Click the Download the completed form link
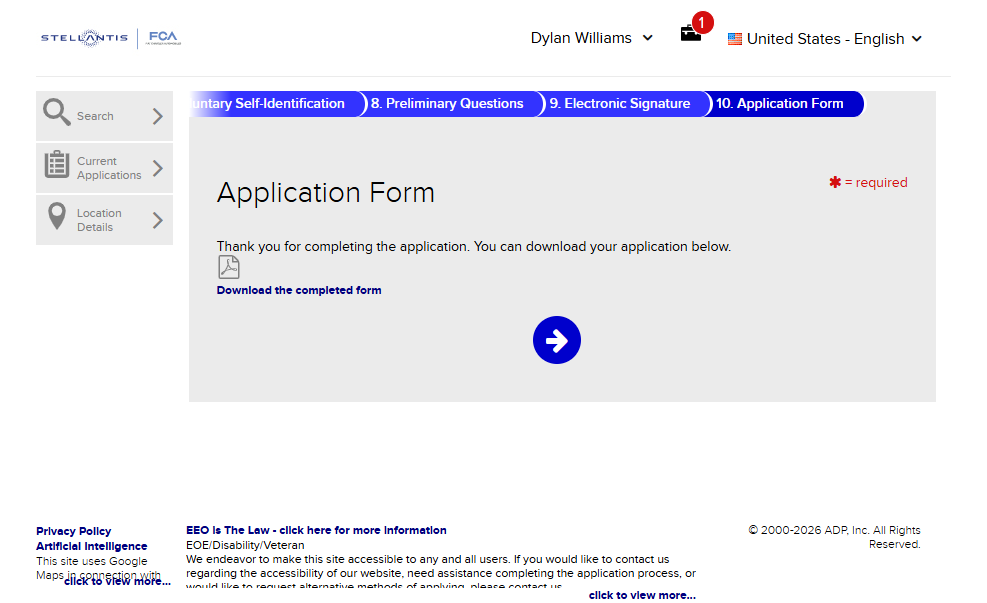The width and height of the screenshot is (987, 603). tap(299, 290)
